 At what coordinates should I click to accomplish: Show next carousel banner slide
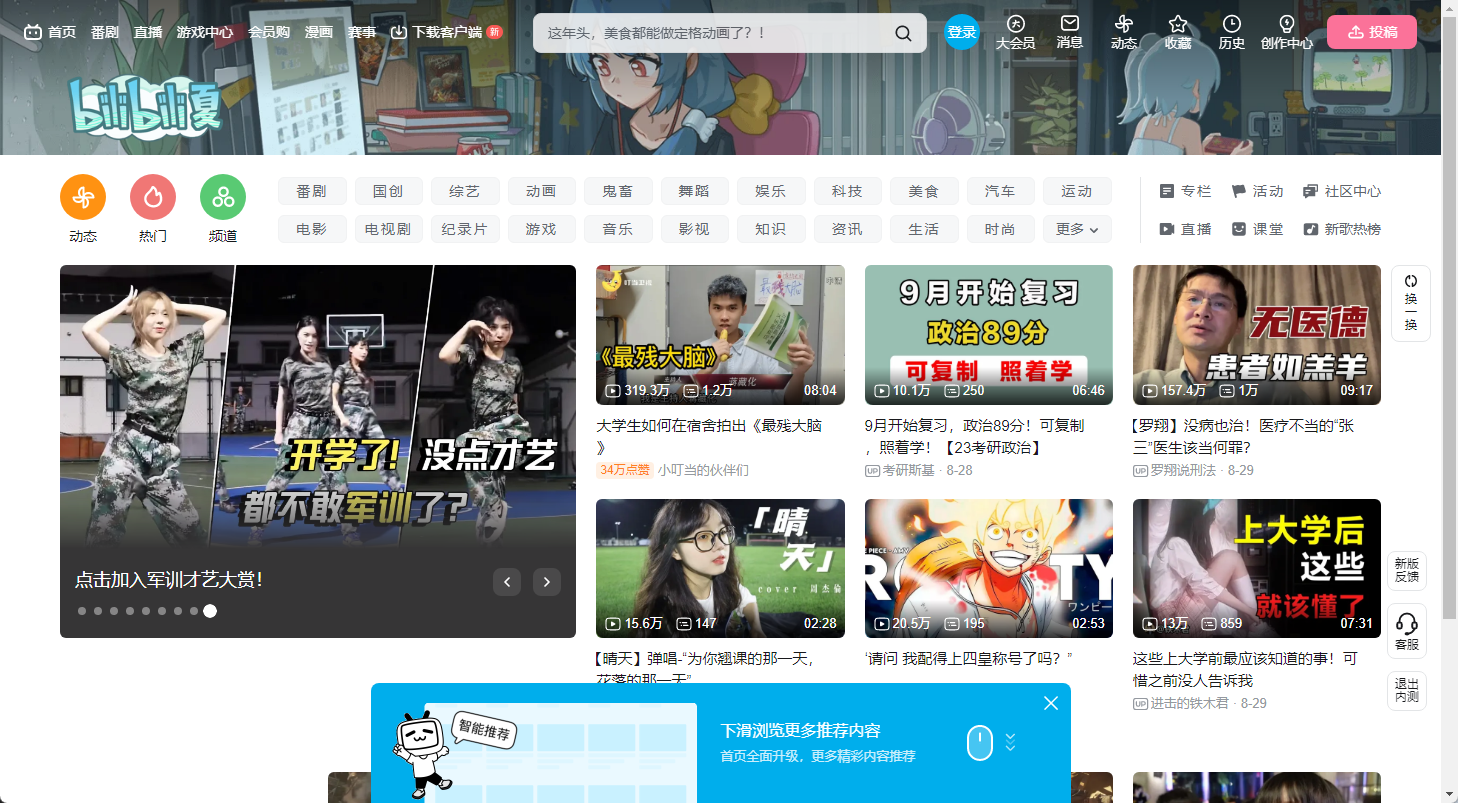pos(546,581)
